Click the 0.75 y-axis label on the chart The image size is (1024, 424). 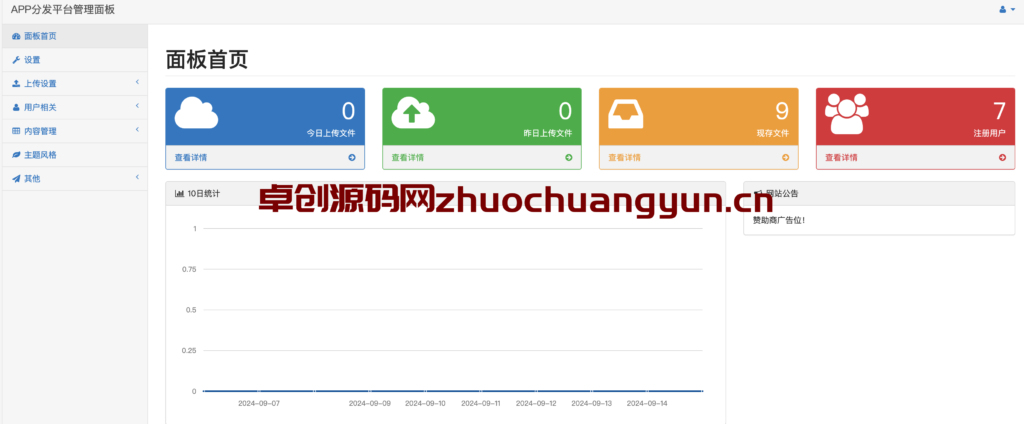[x=189, y=269]
